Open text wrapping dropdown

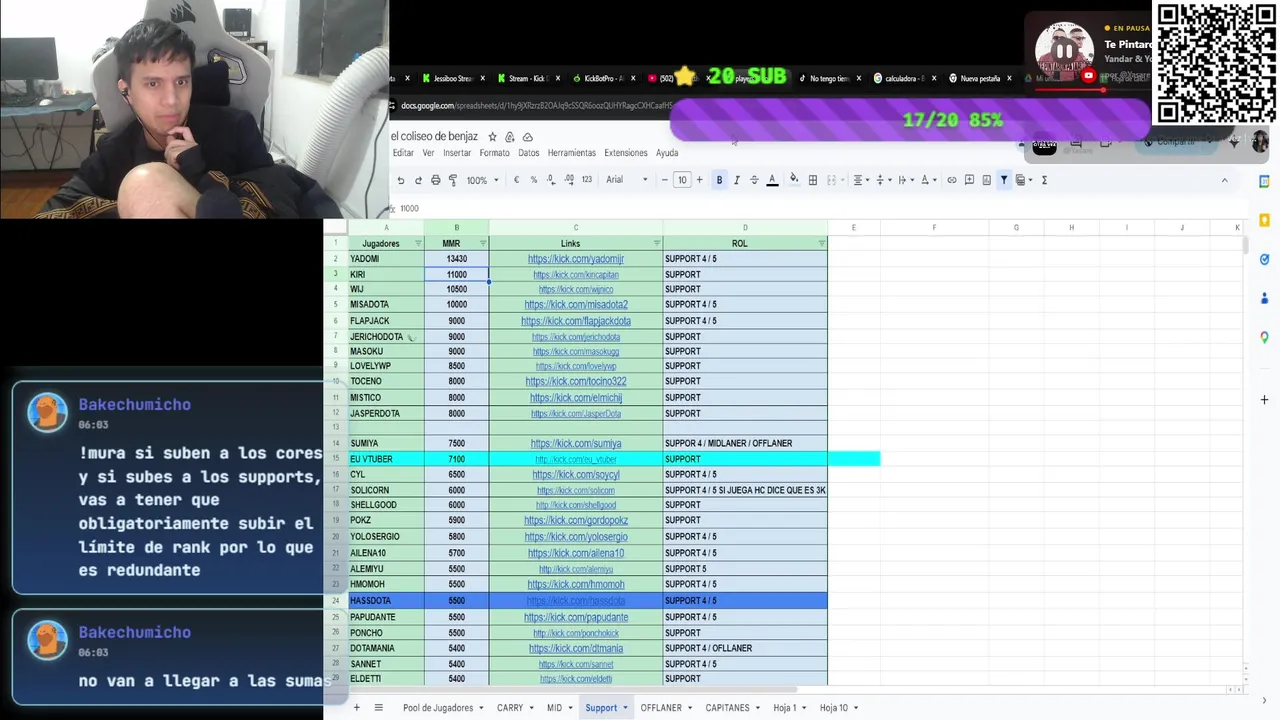coord(905,180)
